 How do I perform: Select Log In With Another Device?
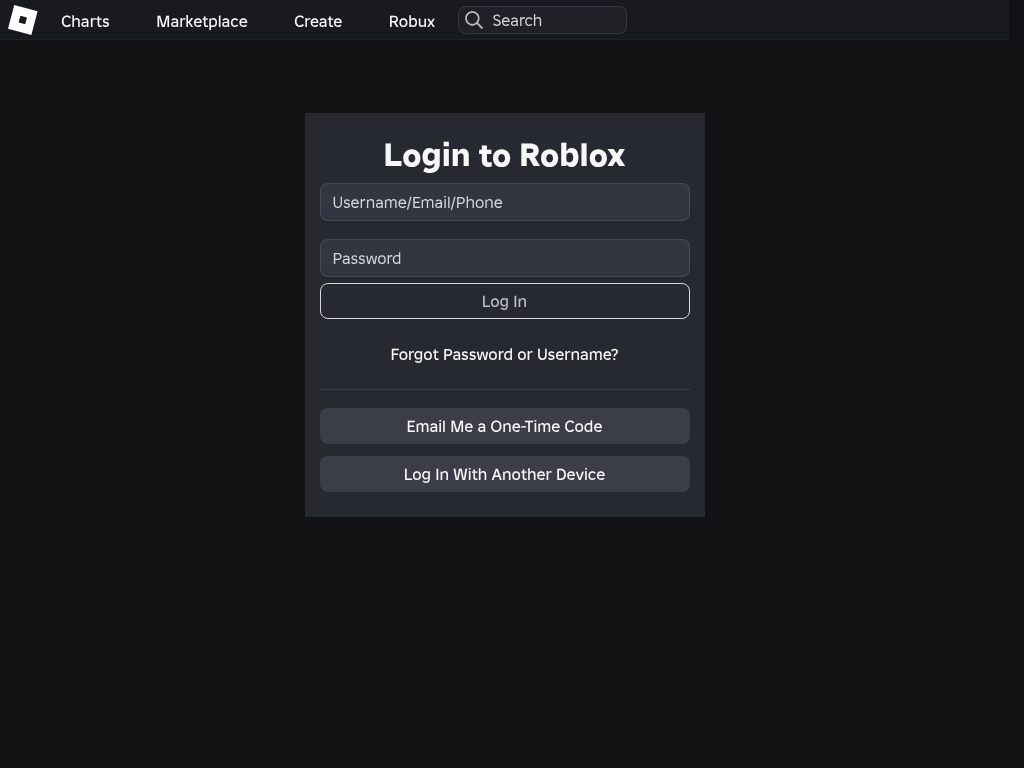tap(504, 474)
